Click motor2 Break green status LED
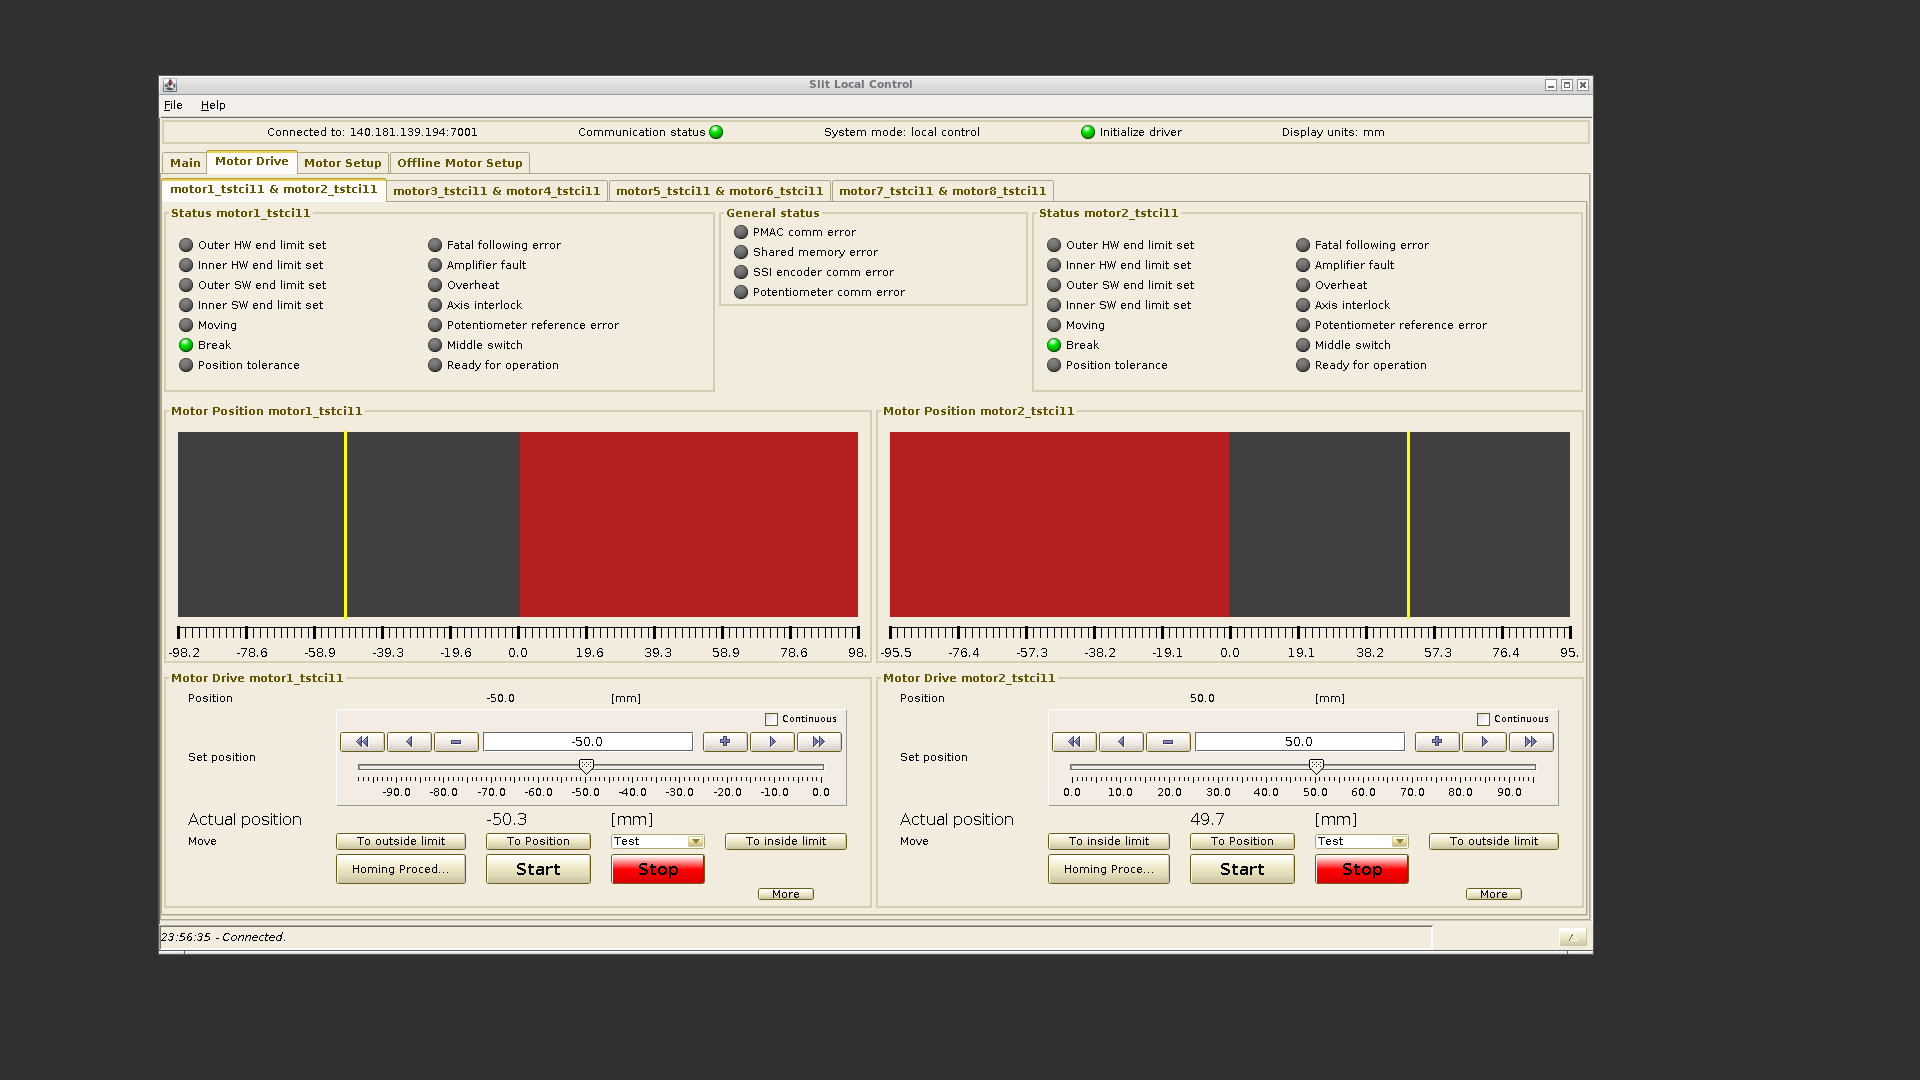Viewport: 1920px width, 1080px height. point(1054,345)
